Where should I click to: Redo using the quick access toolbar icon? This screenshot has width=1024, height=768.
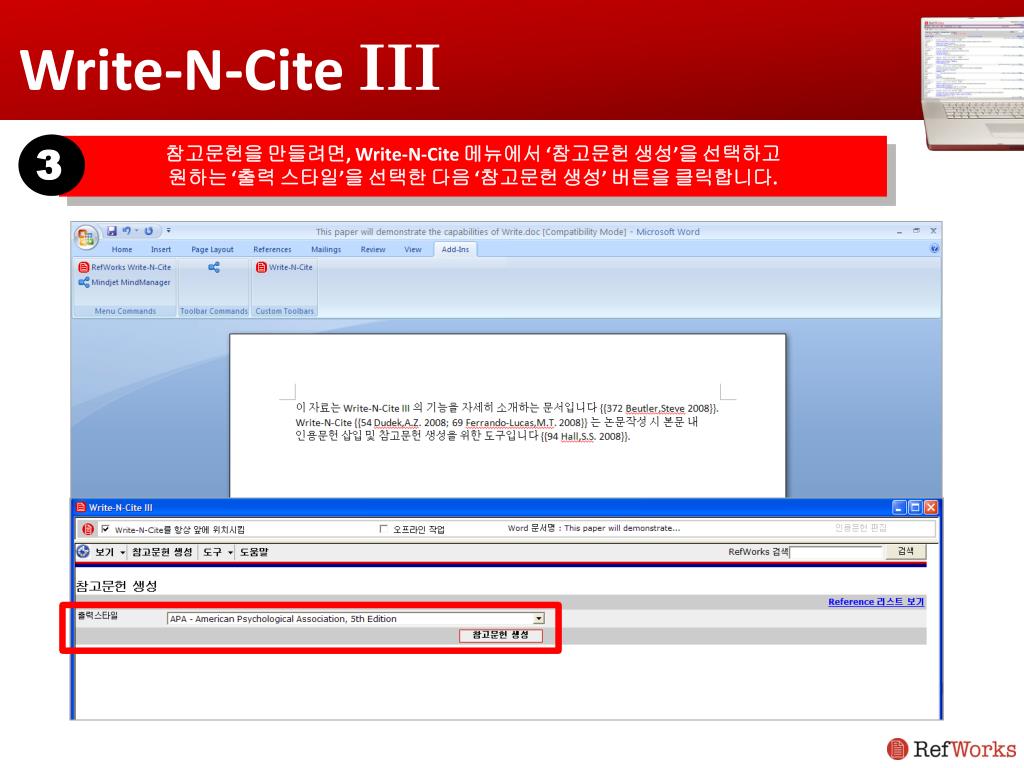[x=149, y=231]
